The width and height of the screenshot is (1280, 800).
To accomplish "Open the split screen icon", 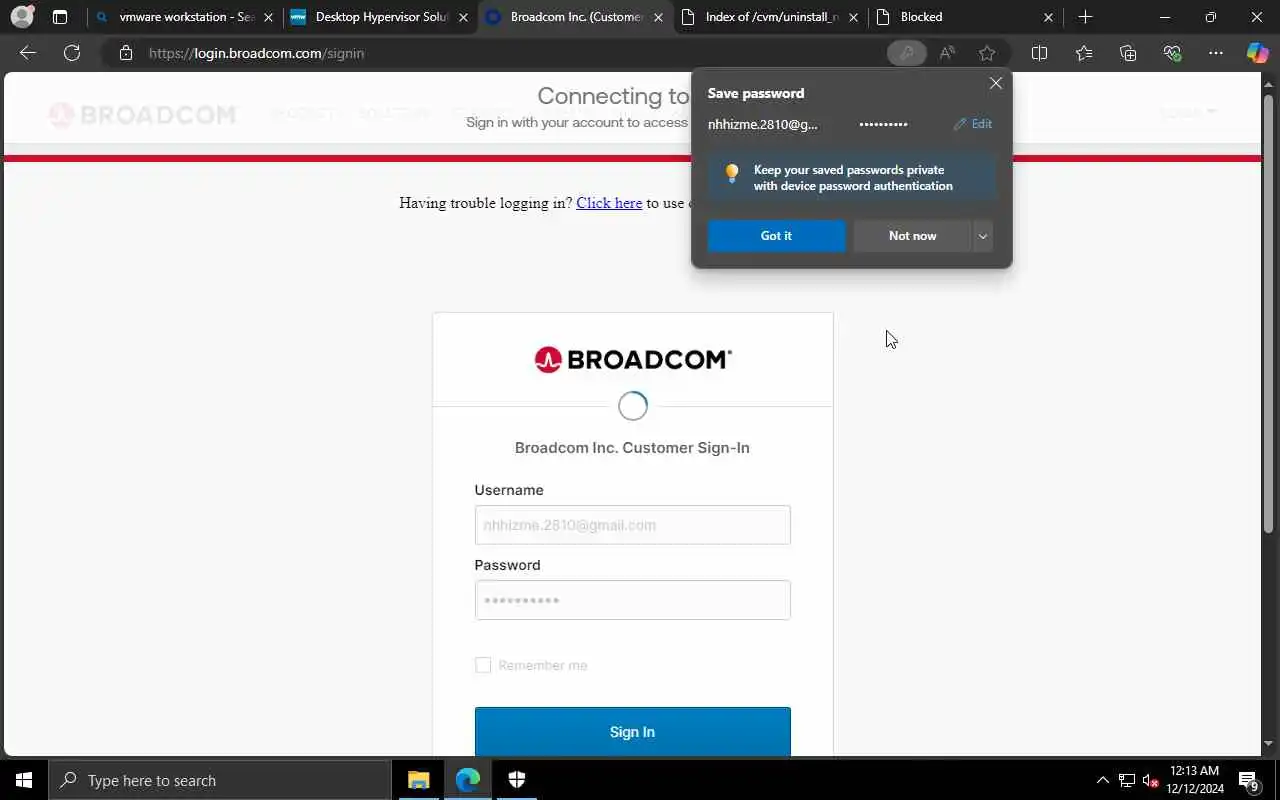I will pyautogui.click(x=1039, y=53).
